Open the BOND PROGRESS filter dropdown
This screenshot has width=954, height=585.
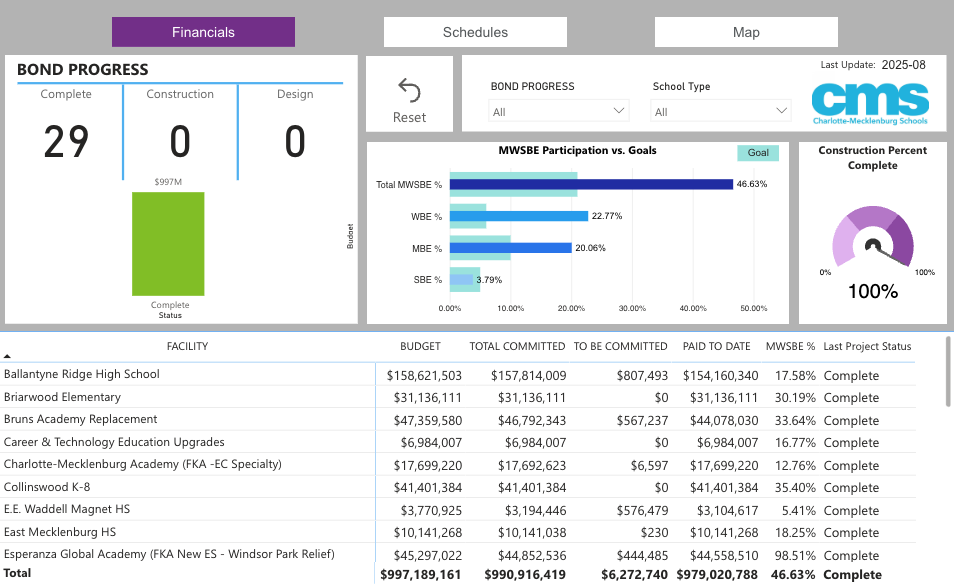pos(559,111)
